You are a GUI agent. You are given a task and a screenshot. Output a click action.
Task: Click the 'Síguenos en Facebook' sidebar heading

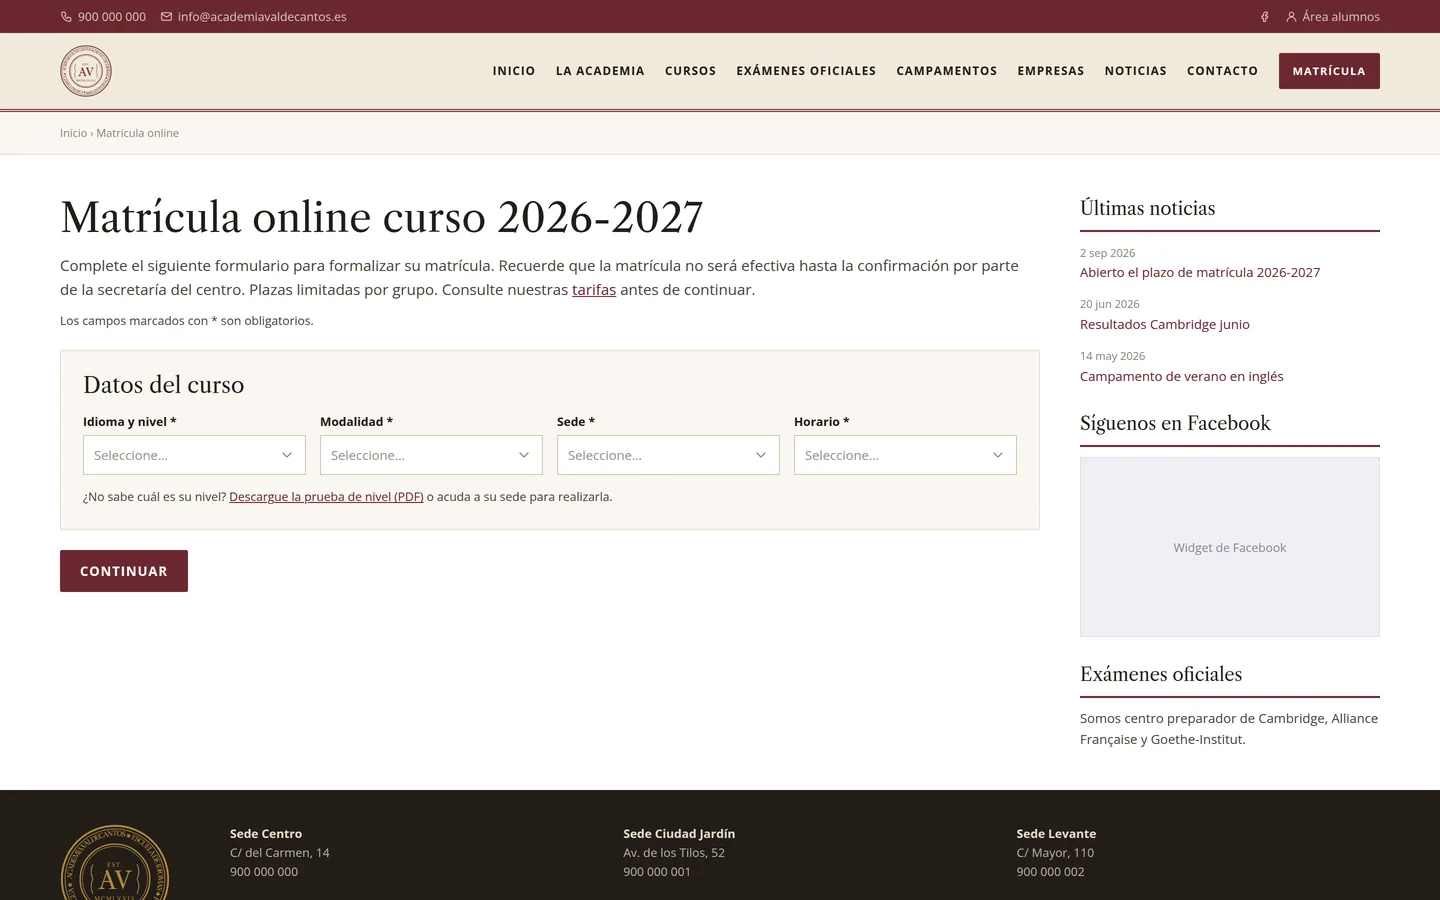tap(1175, 423)
